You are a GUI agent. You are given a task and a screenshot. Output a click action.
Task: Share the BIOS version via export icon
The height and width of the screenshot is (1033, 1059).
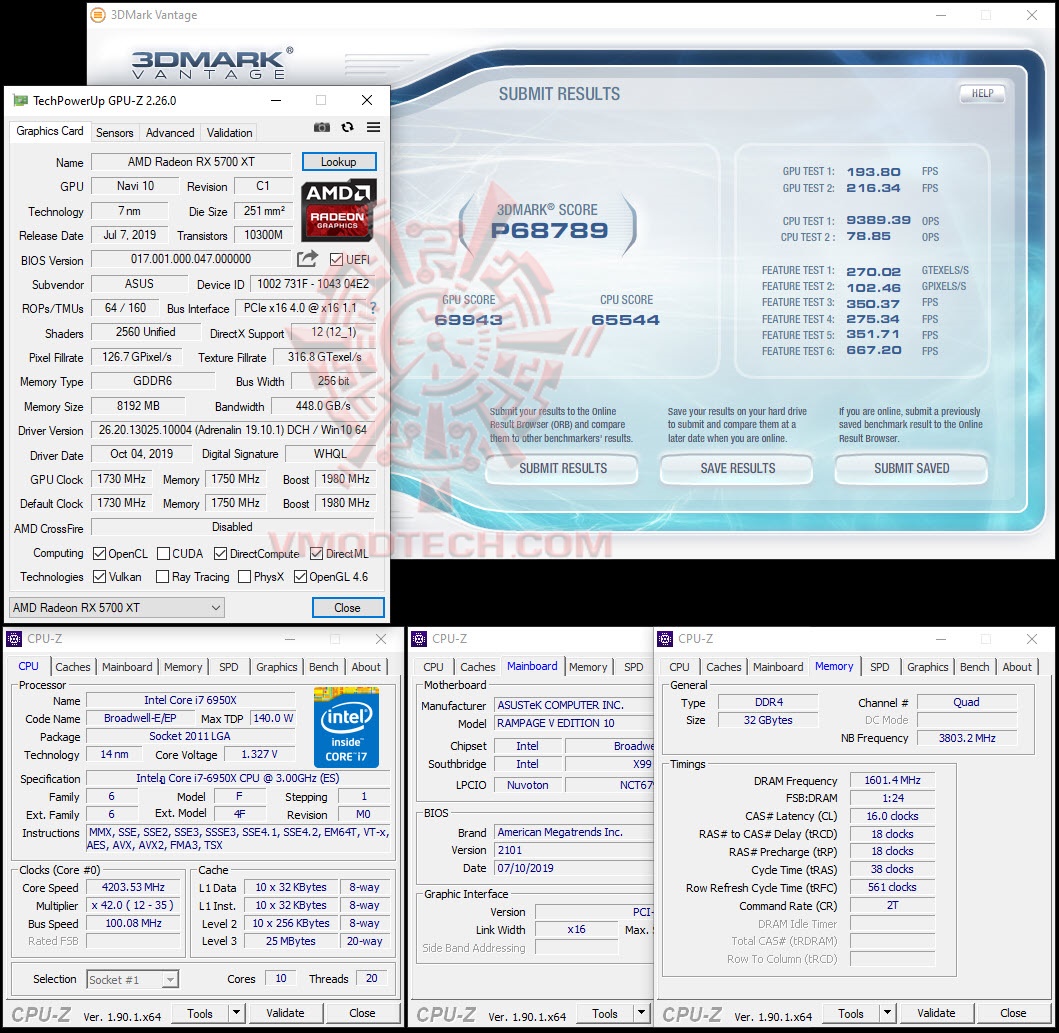307,259
